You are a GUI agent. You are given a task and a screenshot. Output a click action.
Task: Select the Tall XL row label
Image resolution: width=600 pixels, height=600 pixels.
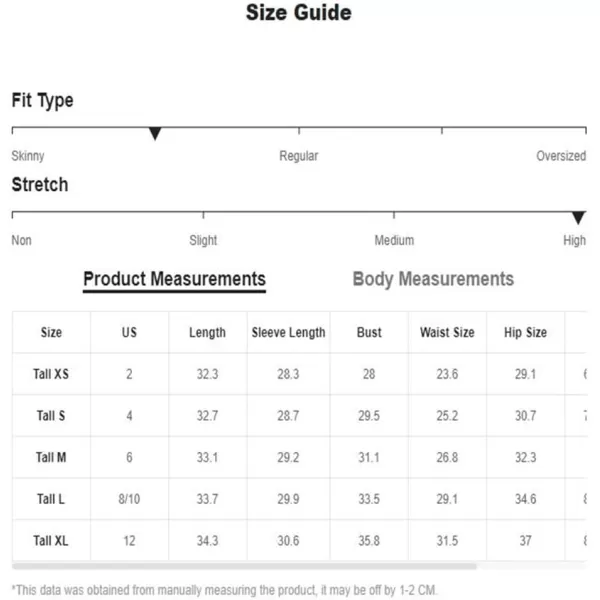tap(51, 541)
